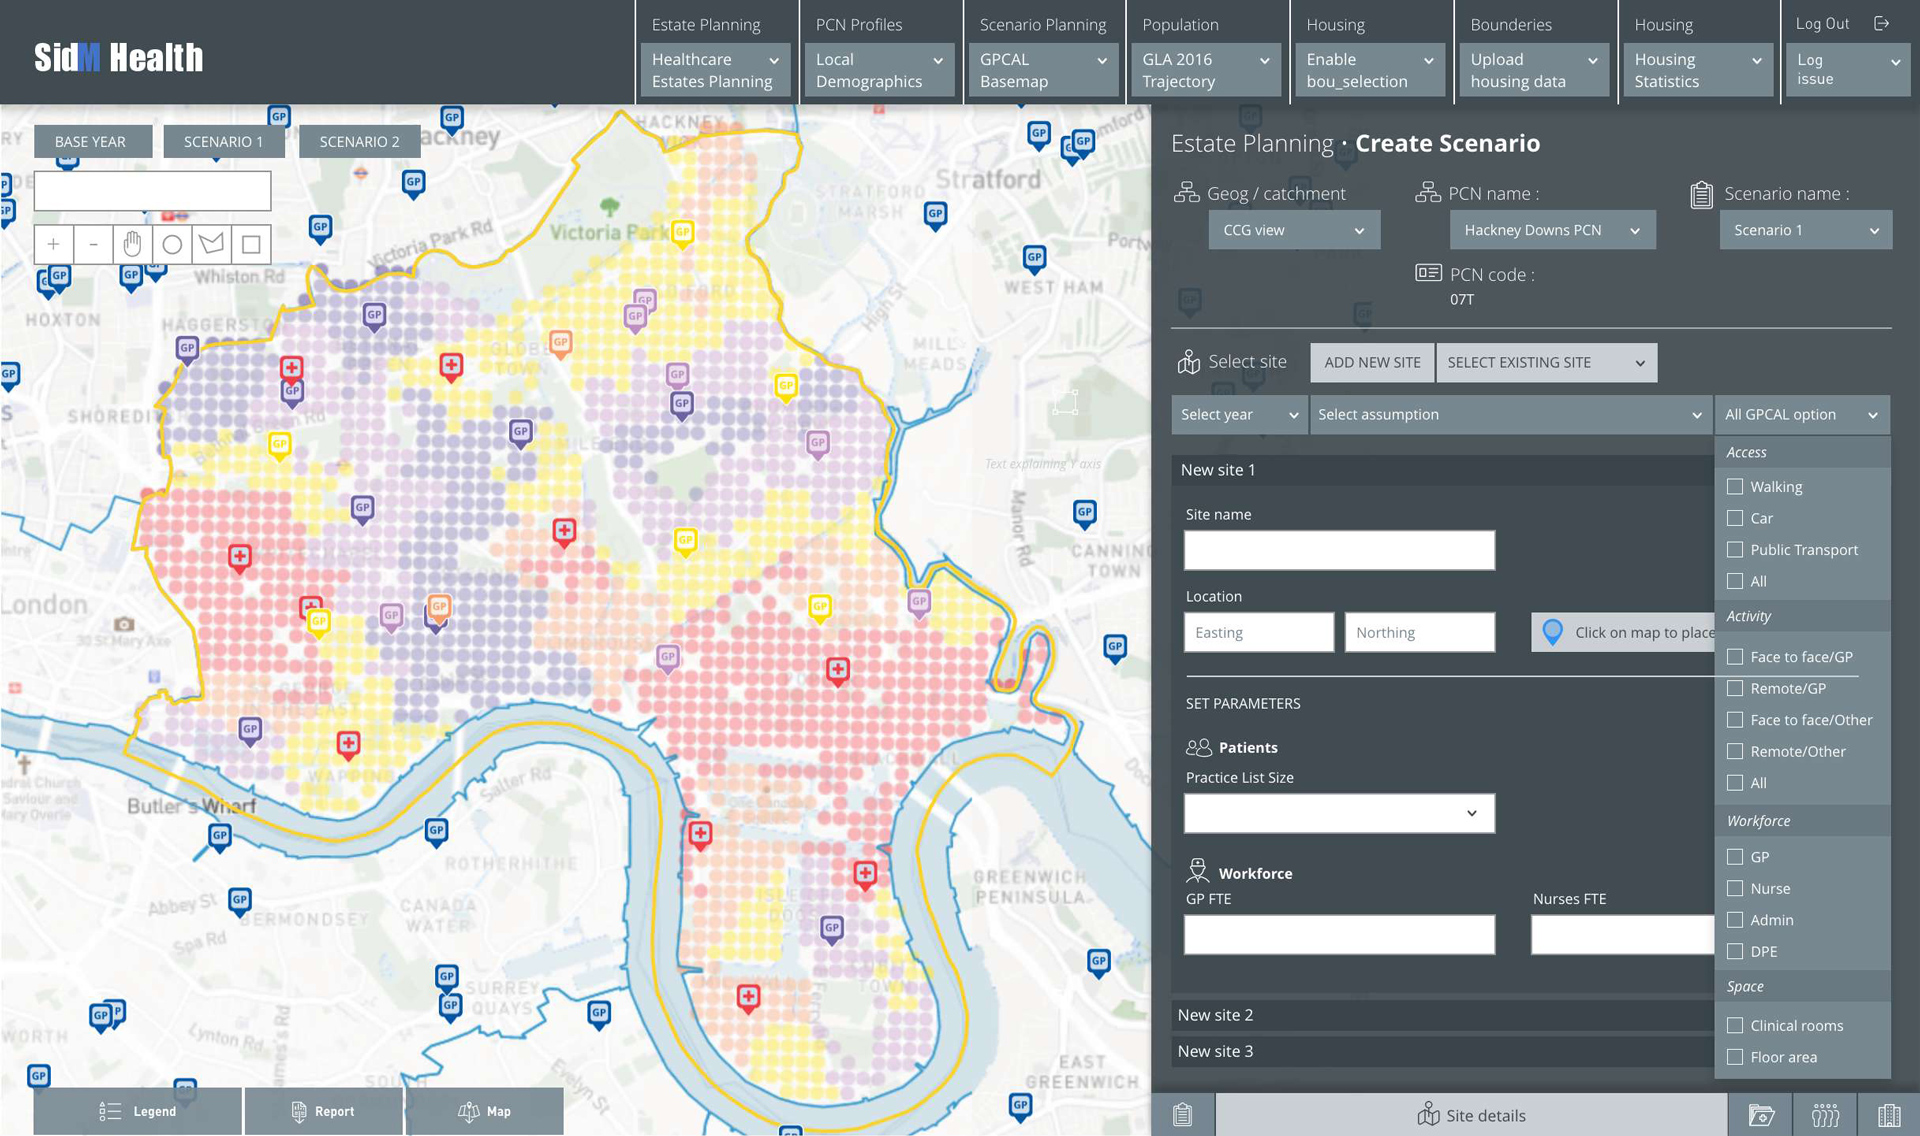
Task: Check the Face to face/GP option
Action: (1735, 657)
